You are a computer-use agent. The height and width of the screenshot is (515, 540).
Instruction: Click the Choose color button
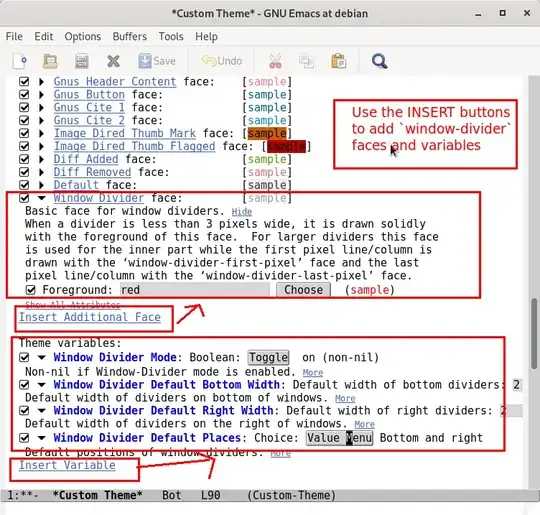(303, 290)
